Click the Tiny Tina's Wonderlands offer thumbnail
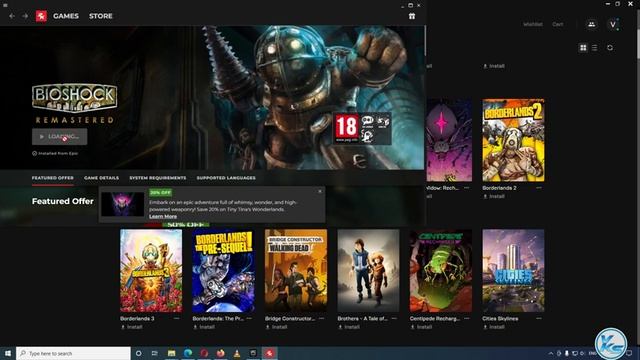Screen dimensions: 640x360 [122, 204]
